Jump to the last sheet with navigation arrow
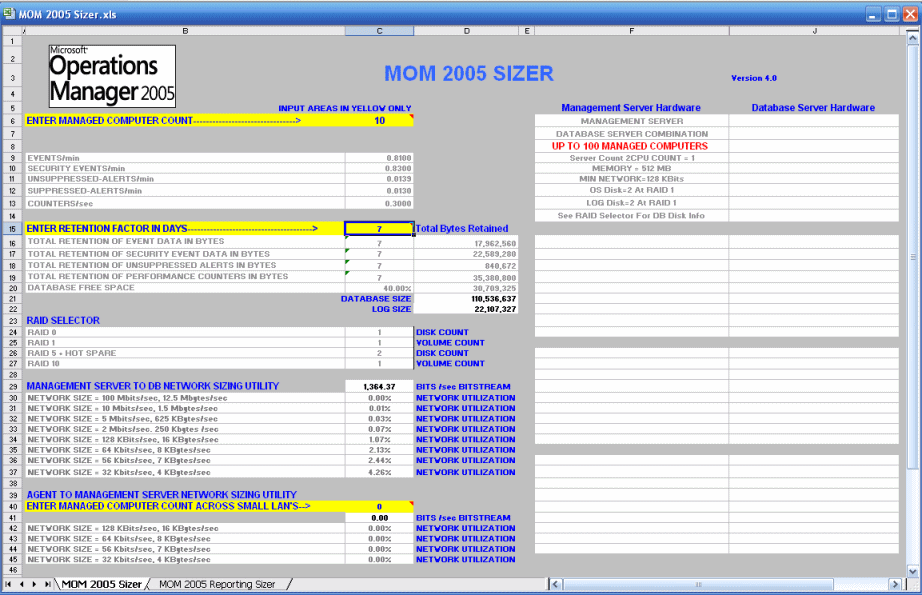Screen dimensions: 922x595 [48, 584]
